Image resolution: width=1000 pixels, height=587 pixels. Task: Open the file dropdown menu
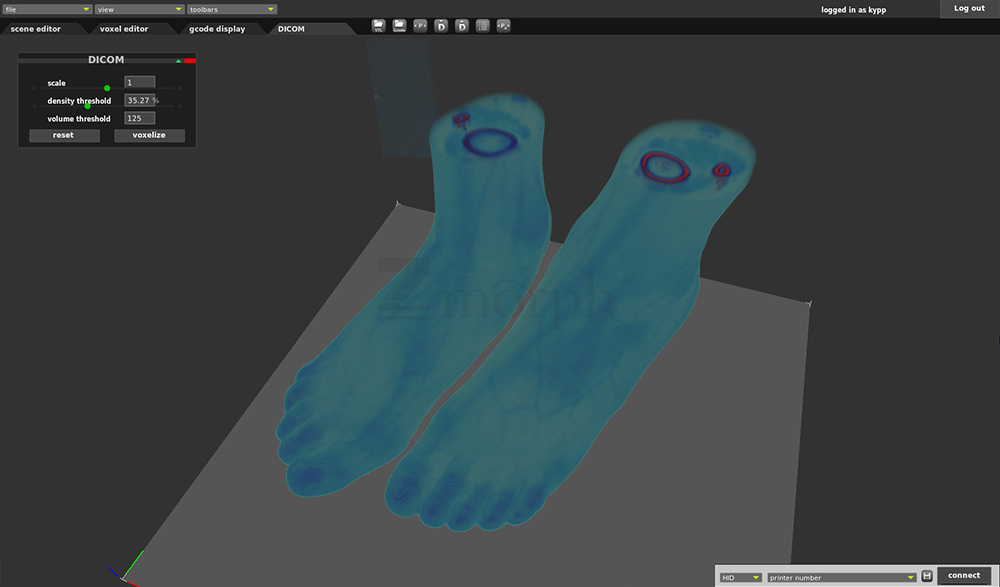[47, 9]
